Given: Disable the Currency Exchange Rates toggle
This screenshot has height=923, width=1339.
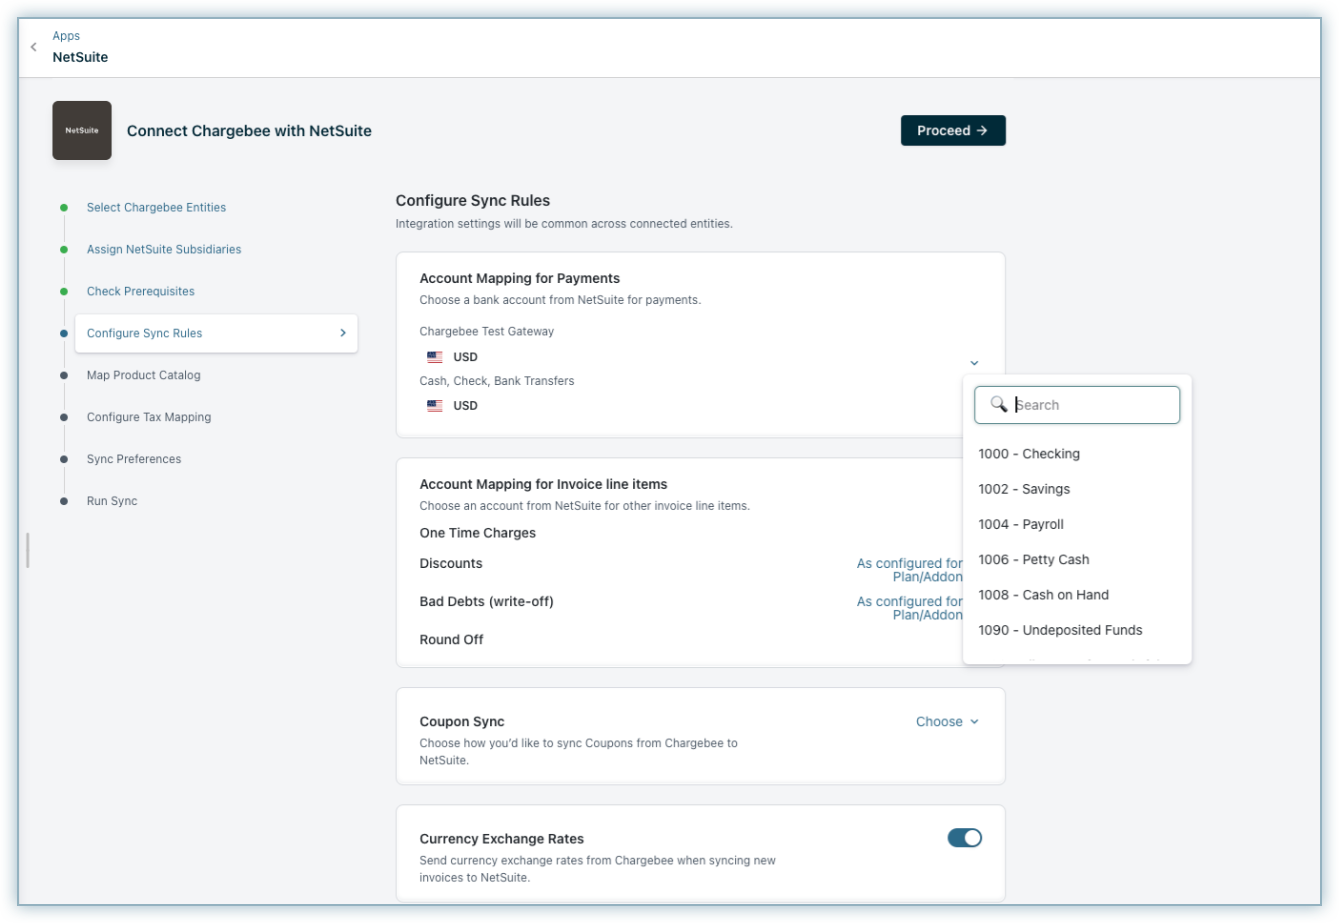Looking at the screenshot, I should [964, 838].
